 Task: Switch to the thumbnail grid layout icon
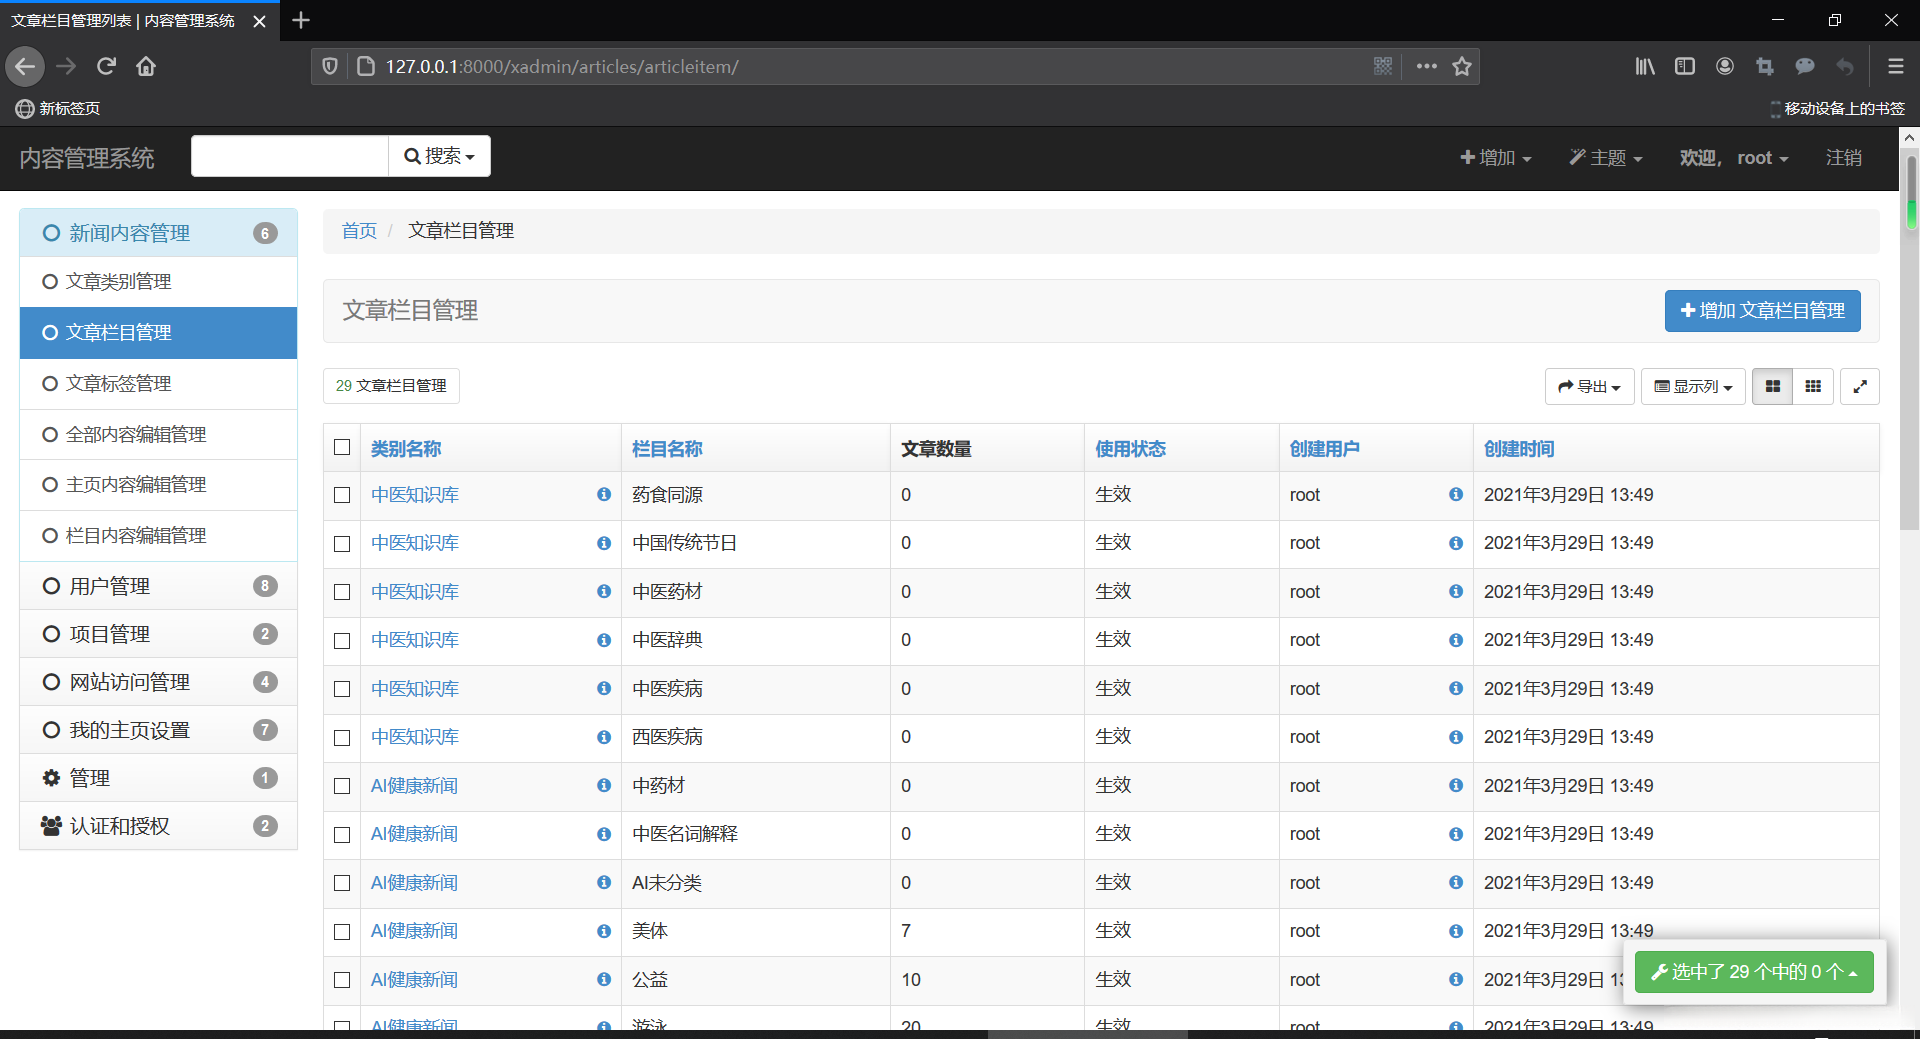(1812, 386)
